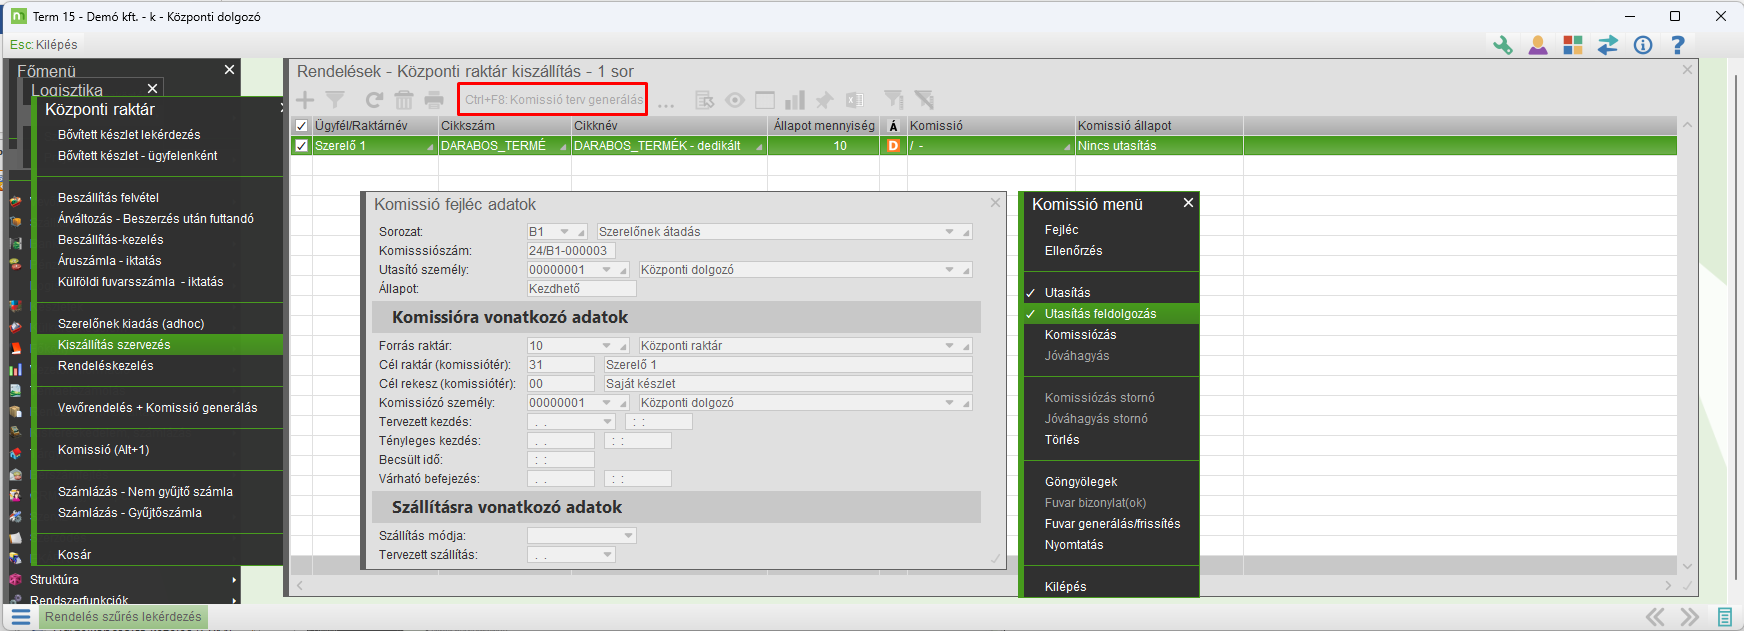Click the clear filter crossed funnel icon
1744x631 pixels.
click(924, 100)
